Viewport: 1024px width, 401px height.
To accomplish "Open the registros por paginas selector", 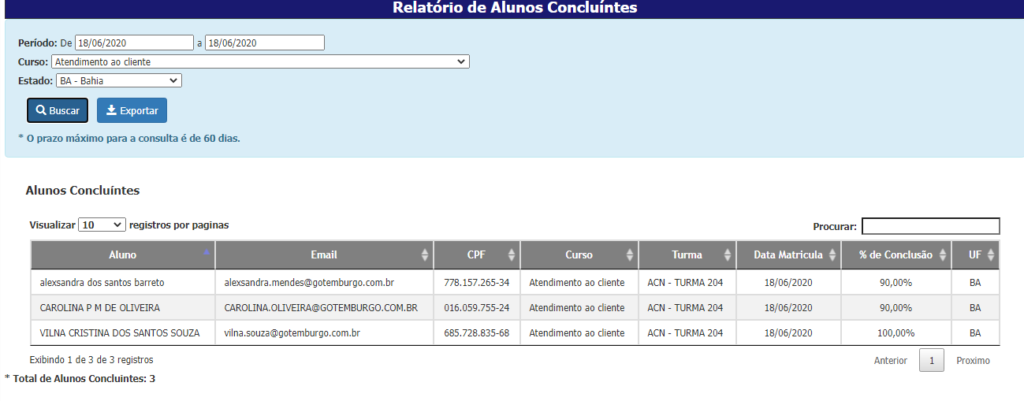I will point(102,226).
